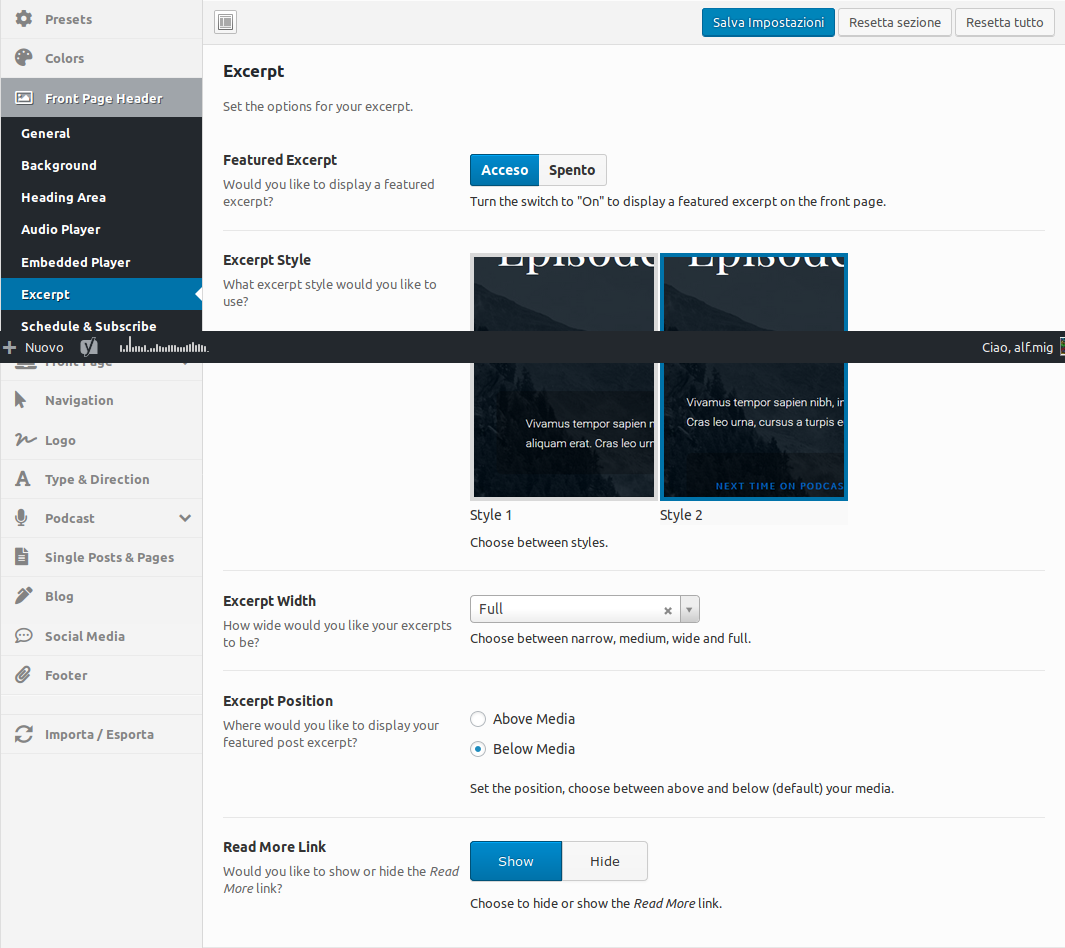The height and width of the screenshot is (948, 1065).
Task: Click the Logo signature icon
Action: tap(24, 440)
